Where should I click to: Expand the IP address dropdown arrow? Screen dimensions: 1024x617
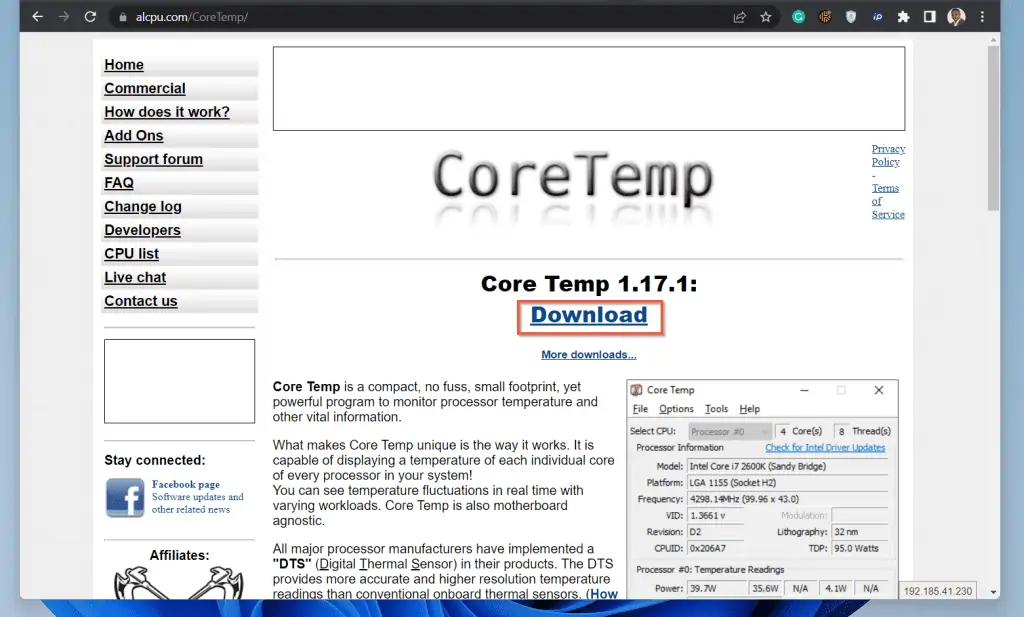coord(992,590)
